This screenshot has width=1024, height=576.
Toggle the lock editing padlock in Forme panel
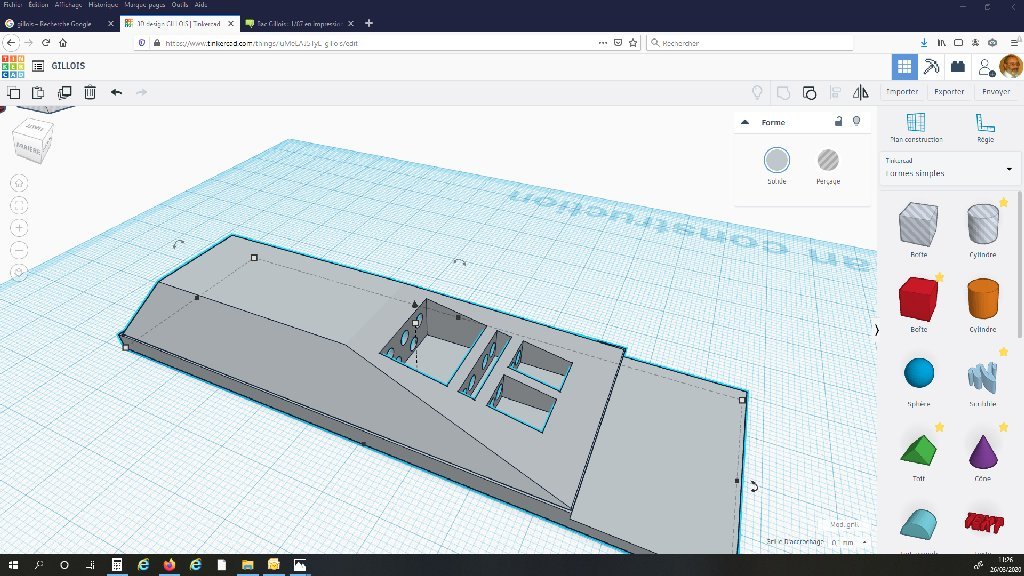click(x=839, y=121)
